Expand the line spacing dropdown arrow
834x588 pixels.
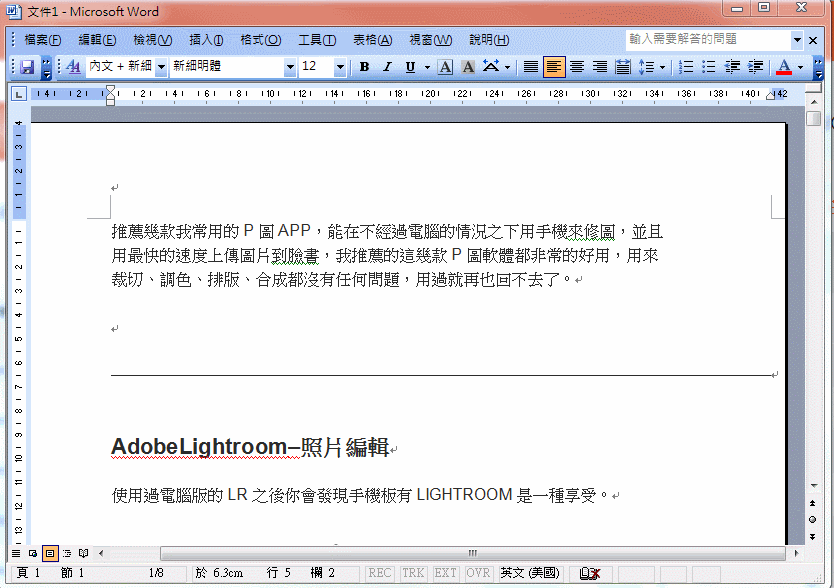(x=662, y=67)
